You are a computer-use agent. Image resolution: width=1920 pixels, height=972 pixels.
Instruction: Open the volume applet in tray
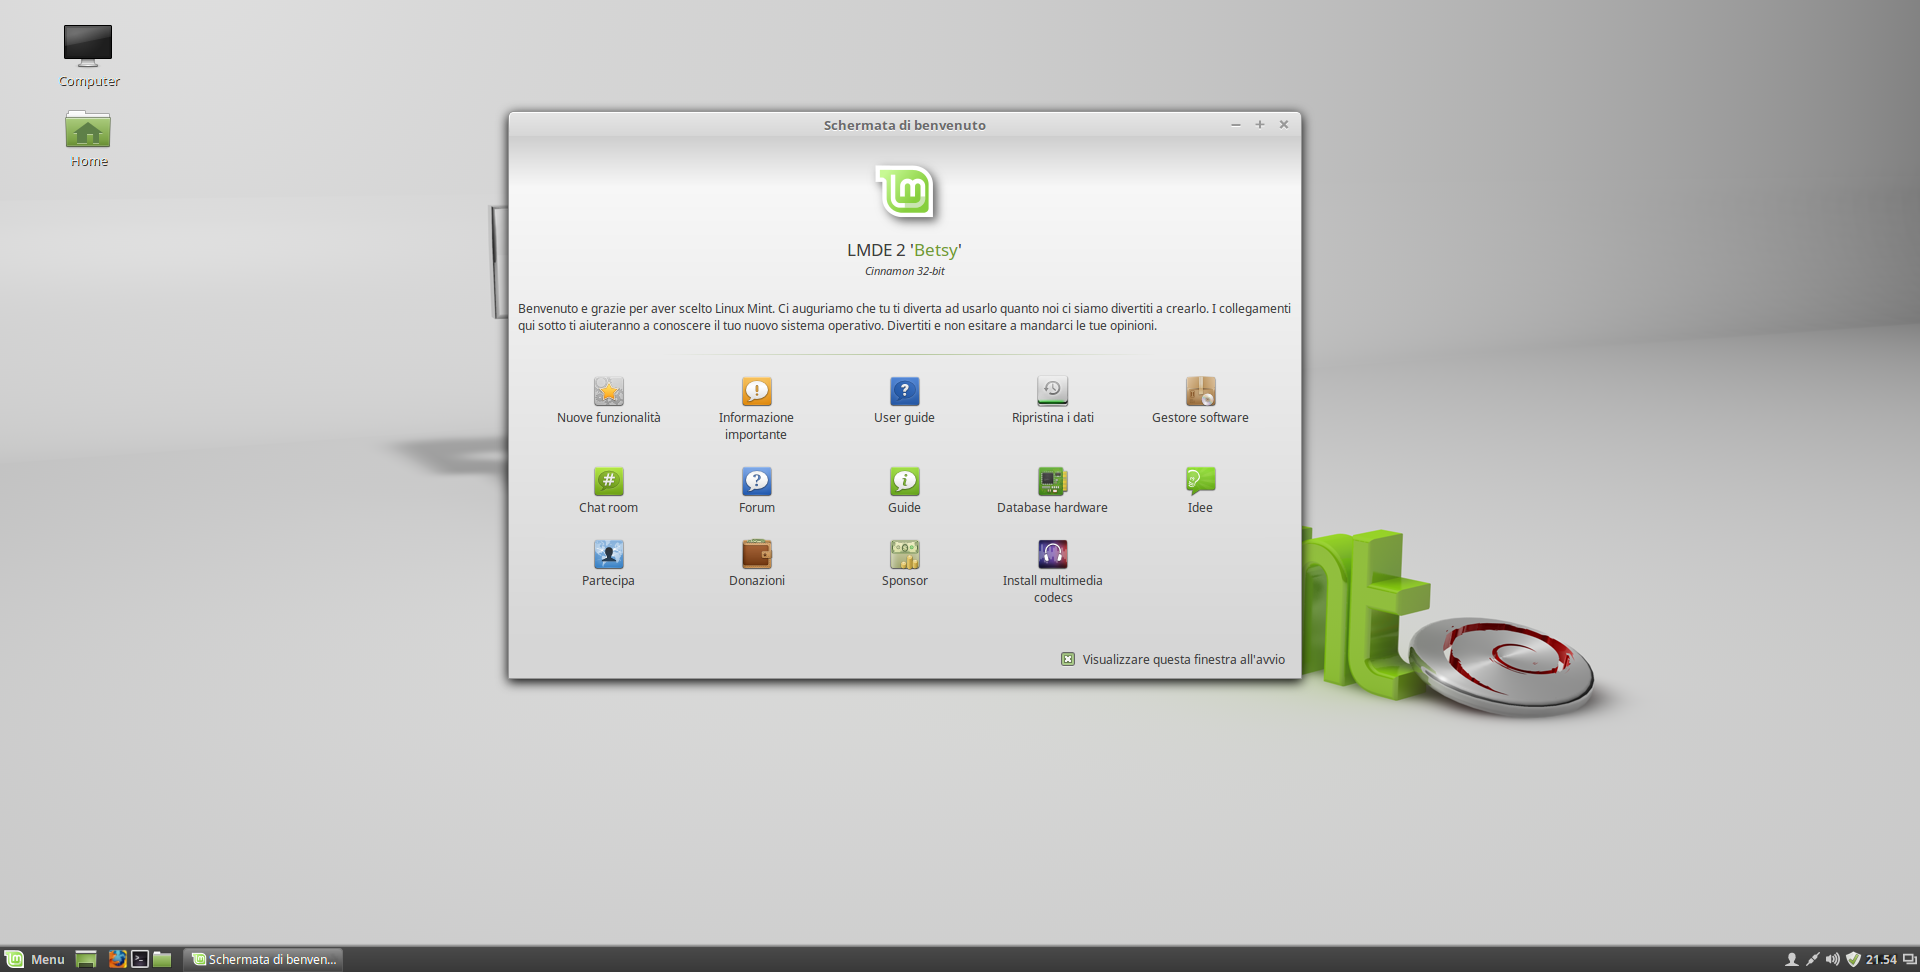tap(1832, 959)
